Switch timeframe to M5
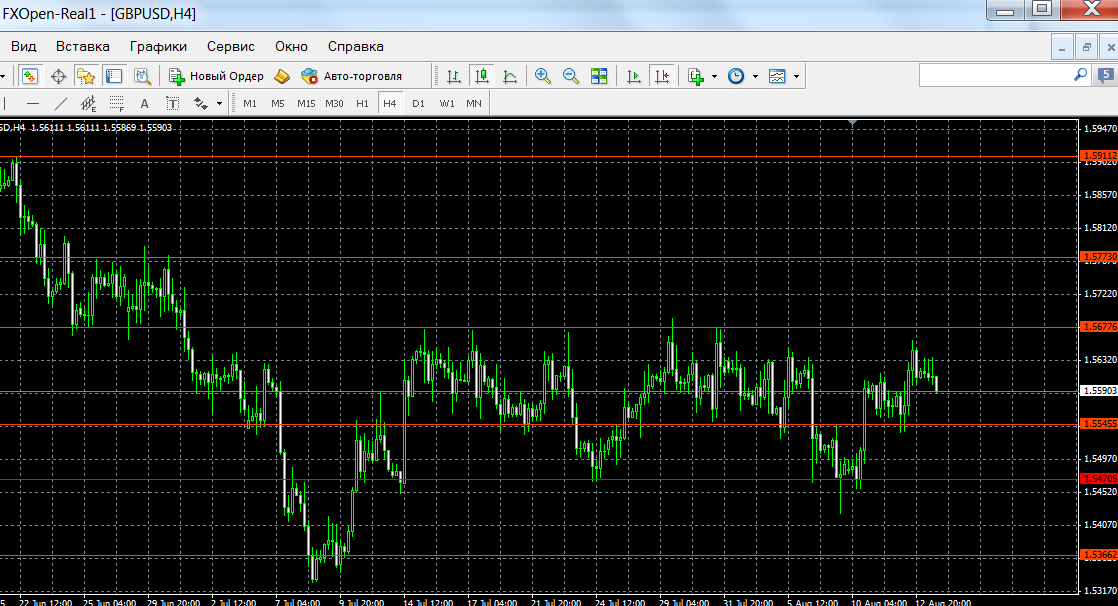 pos(277,103)
